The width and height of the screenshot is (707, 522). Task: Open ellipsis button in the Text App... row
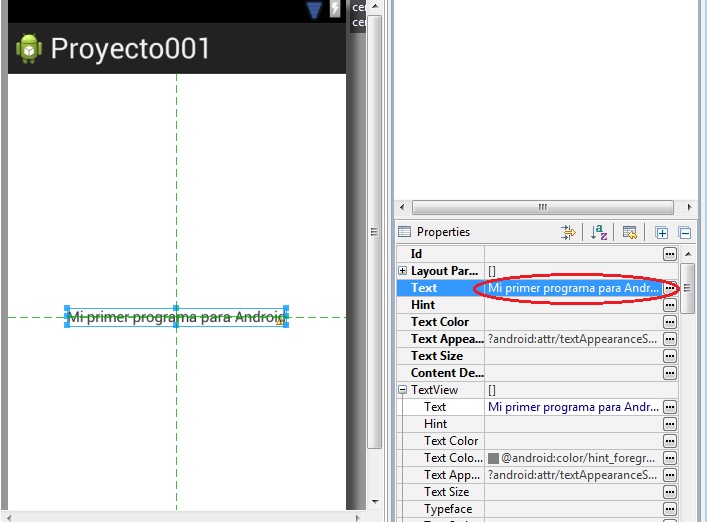pos(670,475)
